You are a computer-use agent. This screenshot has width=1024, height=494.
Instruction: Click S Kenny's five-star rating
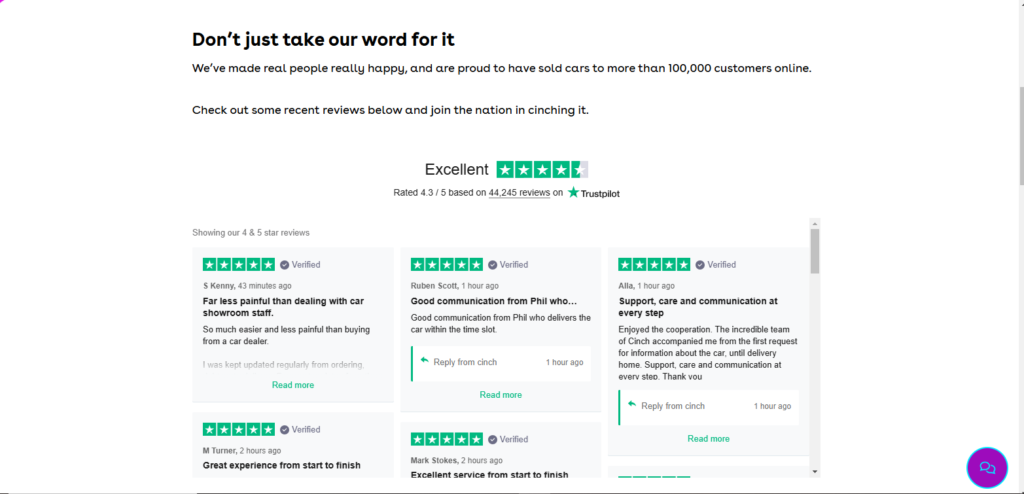238,265
